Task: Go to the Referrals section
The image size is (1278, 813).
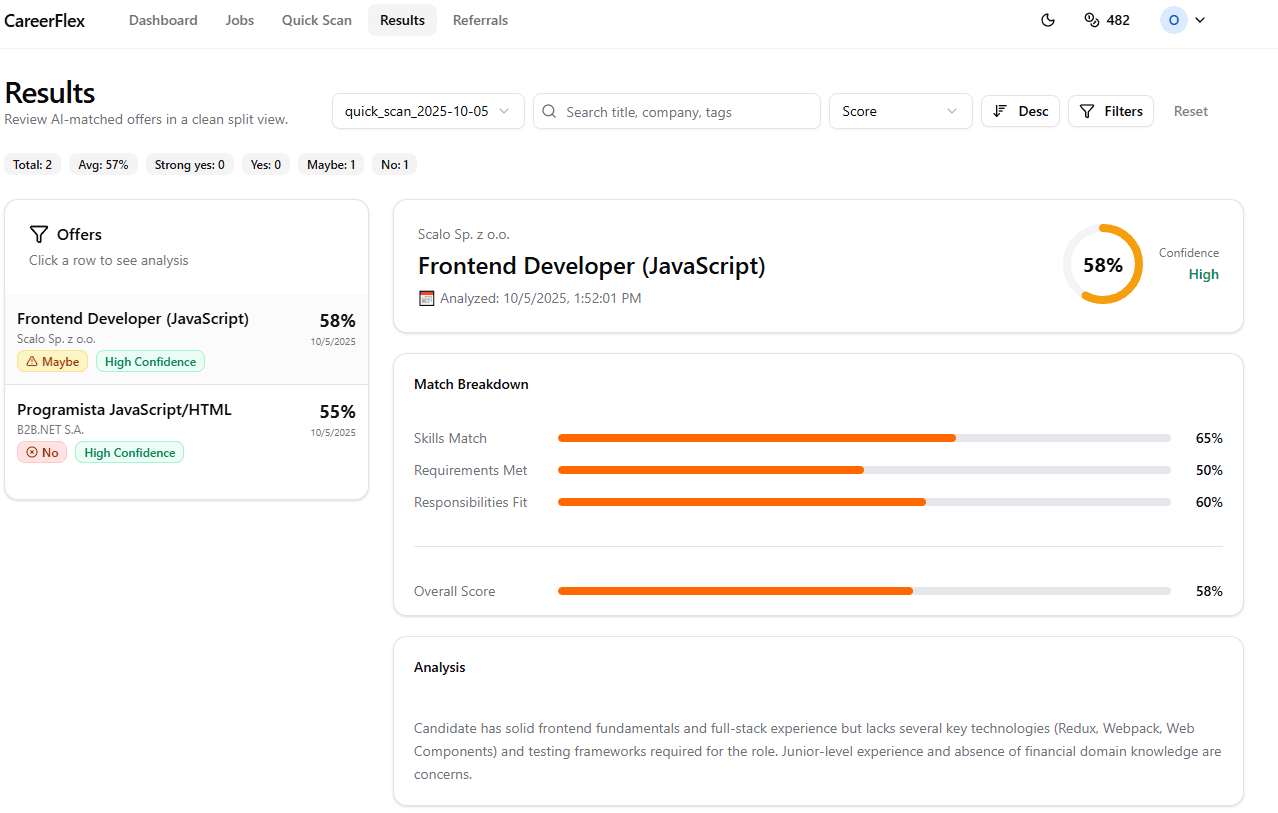Action: [480, 20]
